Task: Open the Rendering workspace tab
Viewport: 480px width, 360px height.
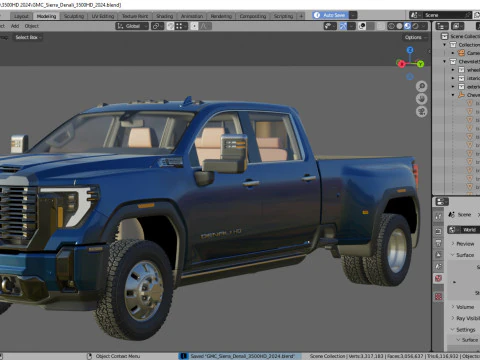Action: coord(221,16)
